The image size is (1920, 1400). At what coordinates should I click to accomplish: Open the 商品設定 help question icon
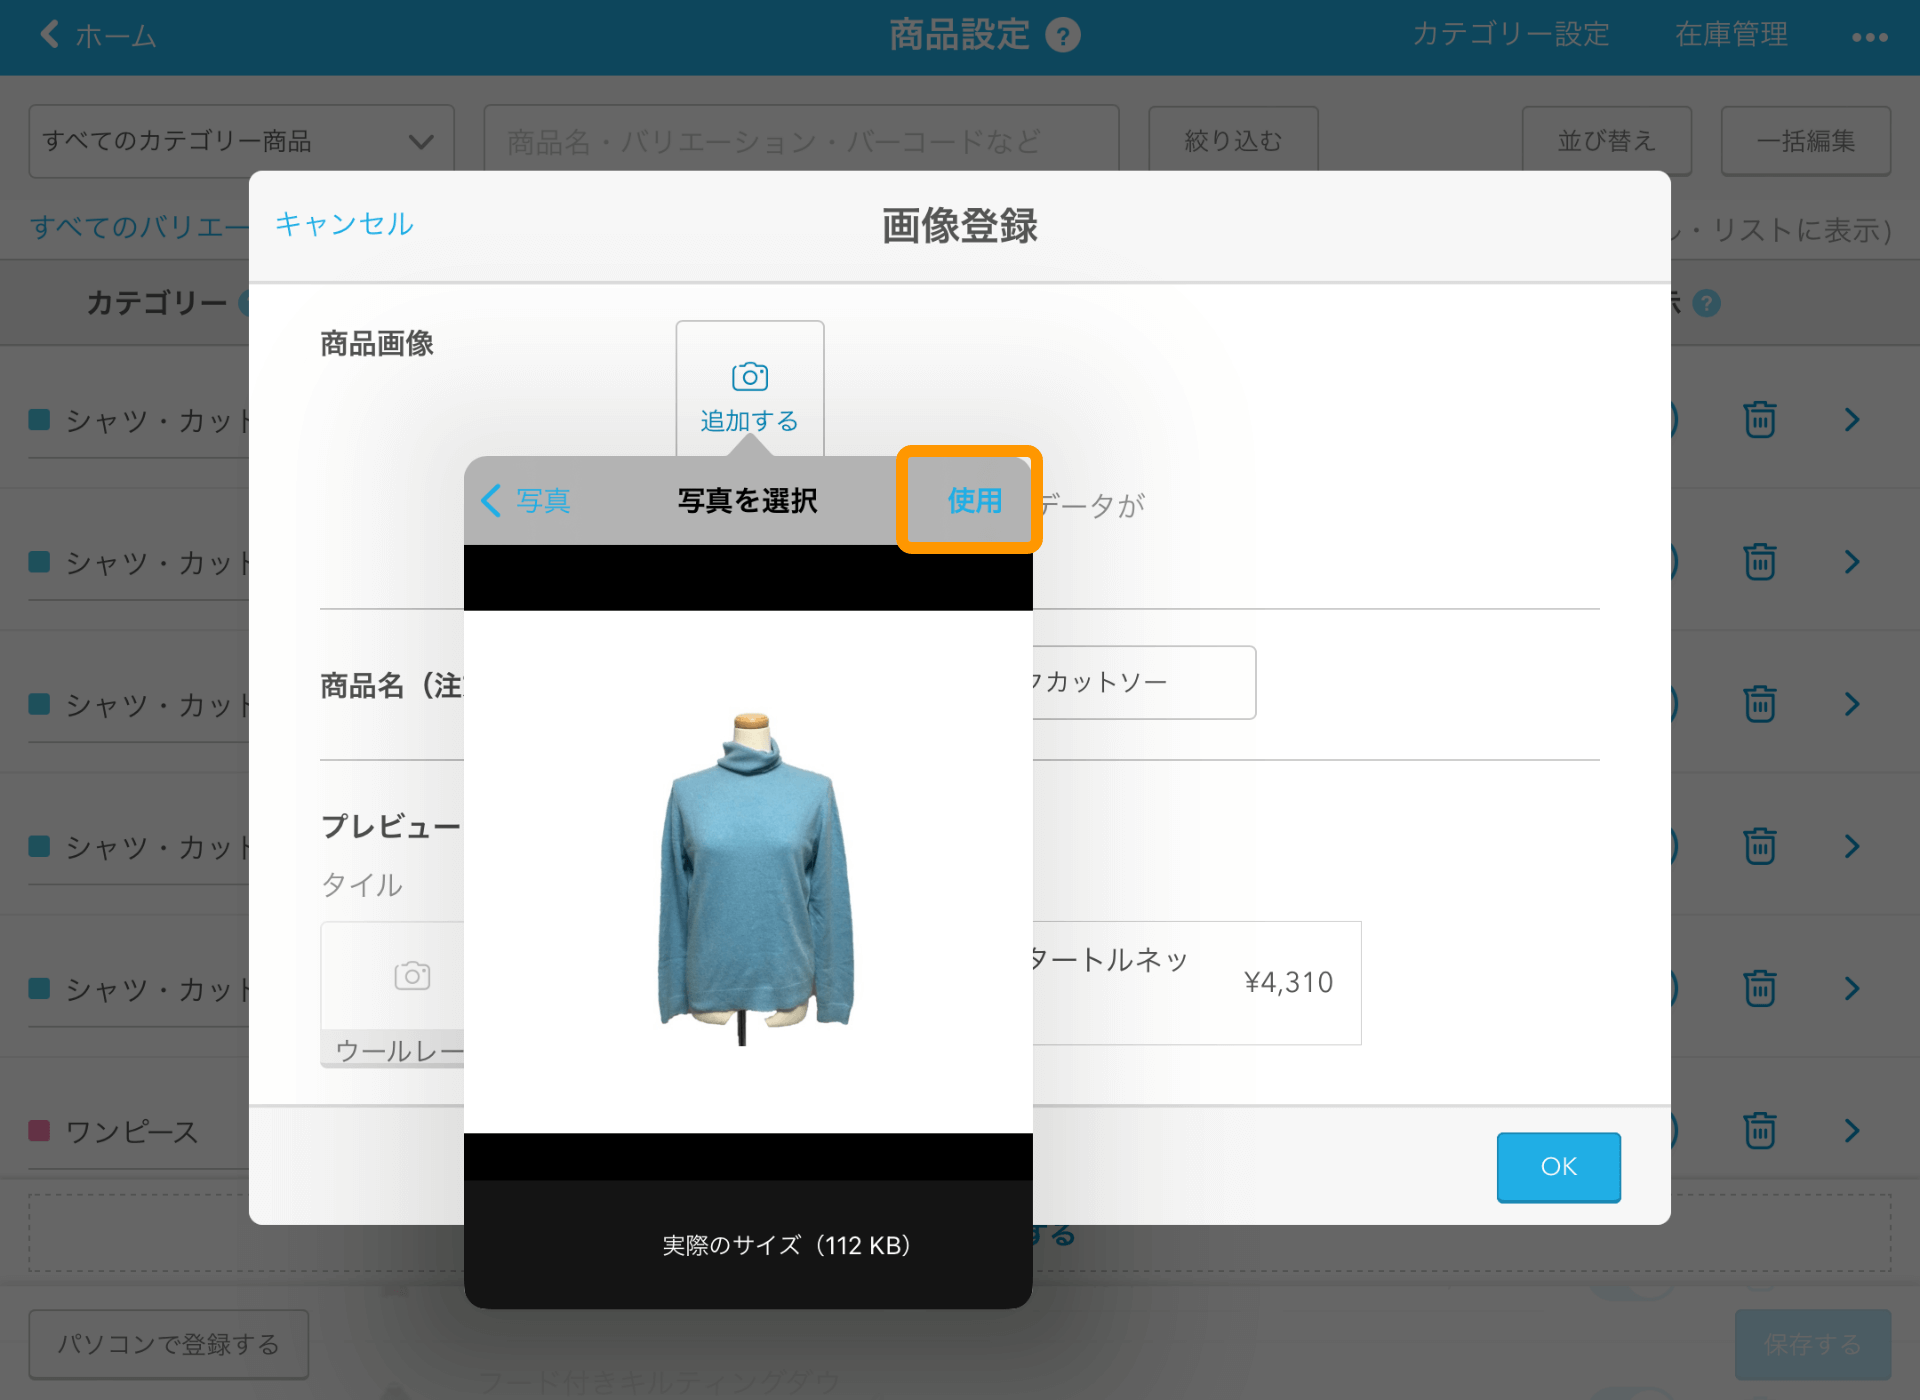click(x=1063, y=36)
